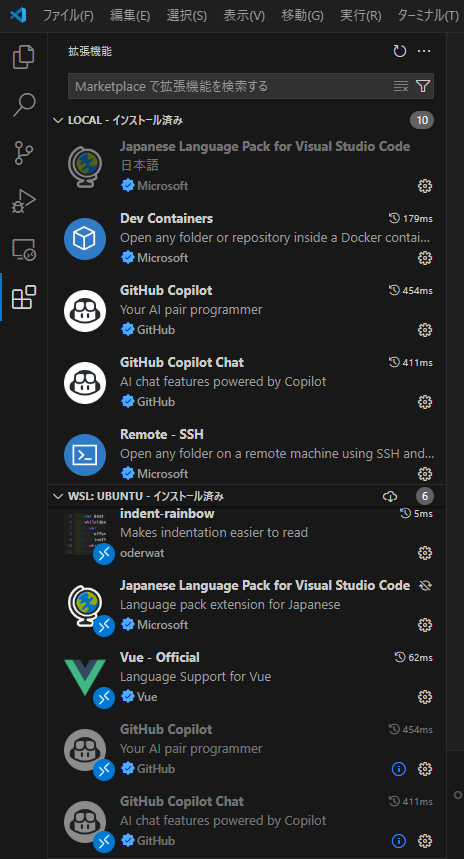The height and width of the screenshot is (859, 464).
Task: Clear extension search results icon
Action: 401,86
